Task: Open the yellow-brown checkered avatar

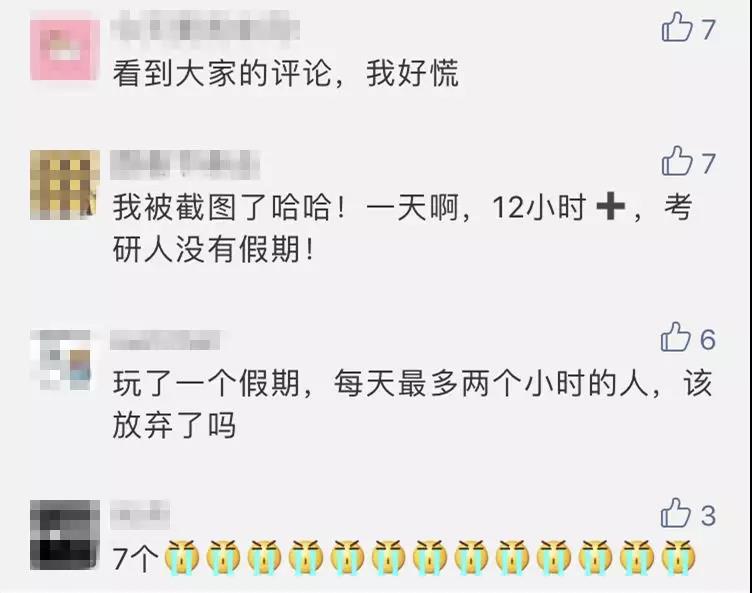Action: point(65,185)
